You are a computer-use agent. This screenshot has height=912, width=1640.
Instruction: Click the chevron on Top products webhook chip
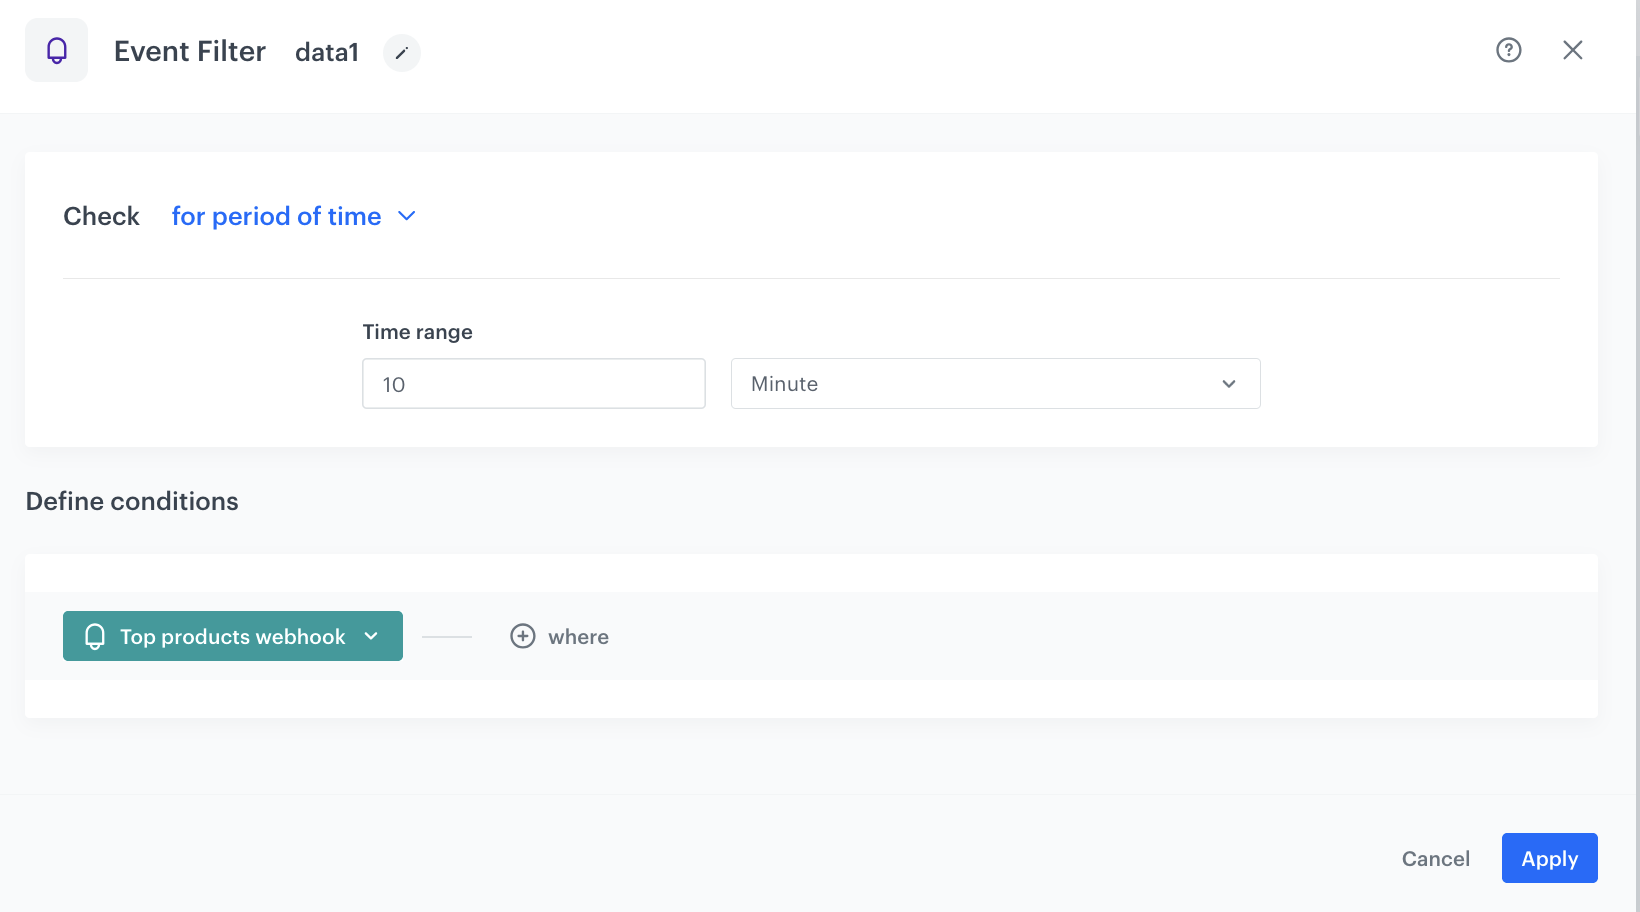coord(372,636)
